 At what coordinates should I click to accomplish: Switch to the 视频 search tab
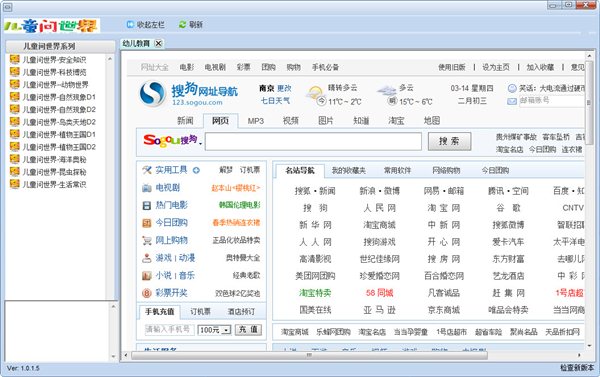click(x=291, y=121)
